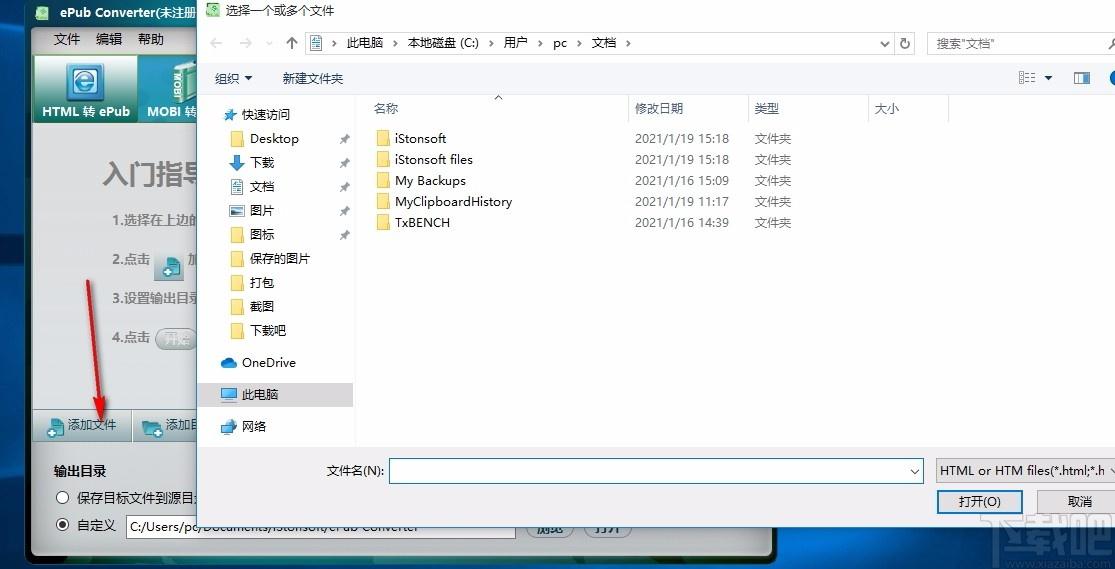
Task: Click the add folder icon button
Action: point(152,427)
